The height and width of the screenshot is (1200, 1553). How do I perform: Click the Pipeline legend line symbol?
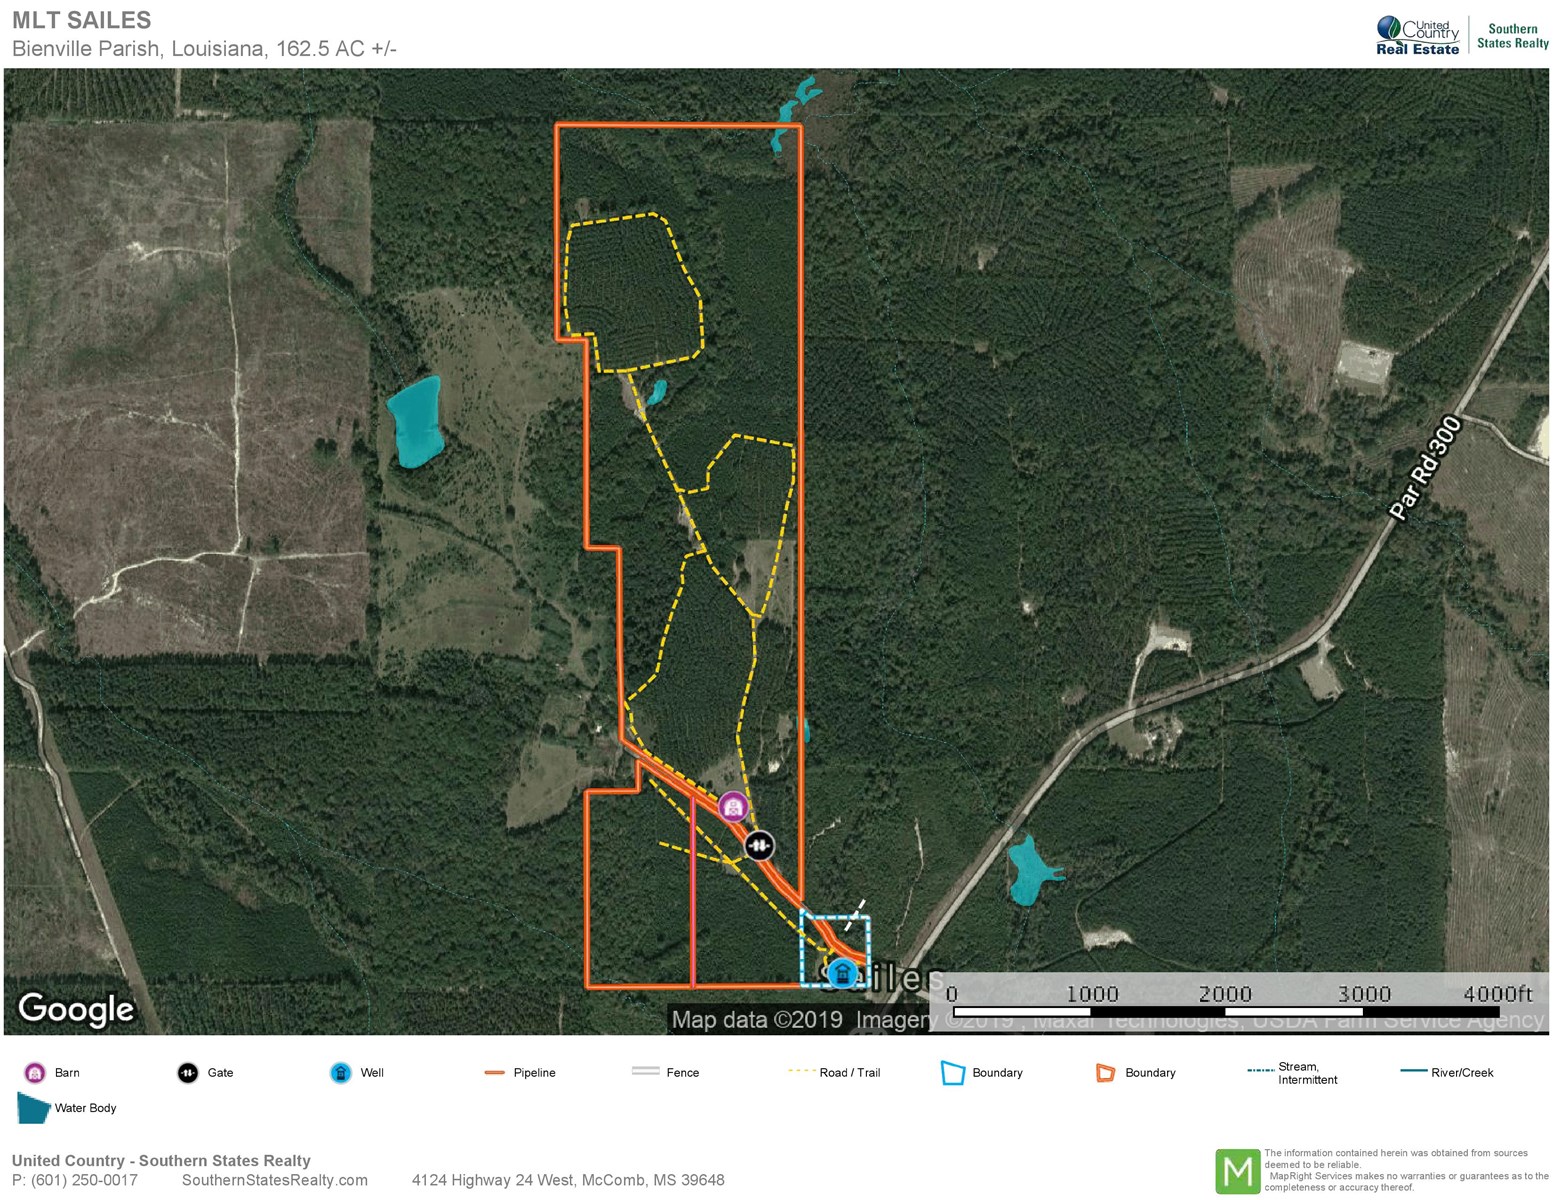tap(494, 1073)
